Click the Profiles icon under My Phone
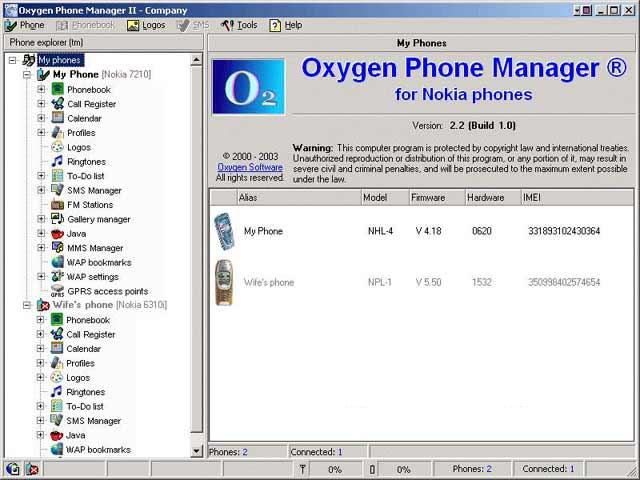 (58, 133)
